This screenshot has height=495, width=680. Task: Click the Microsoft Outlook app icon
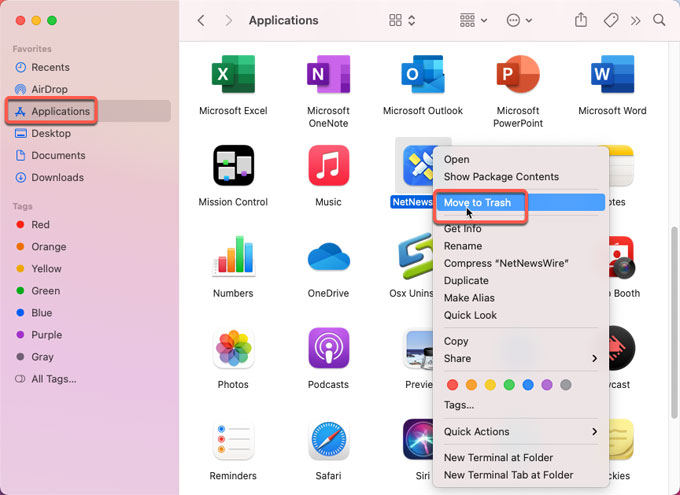tap(423, 74)
